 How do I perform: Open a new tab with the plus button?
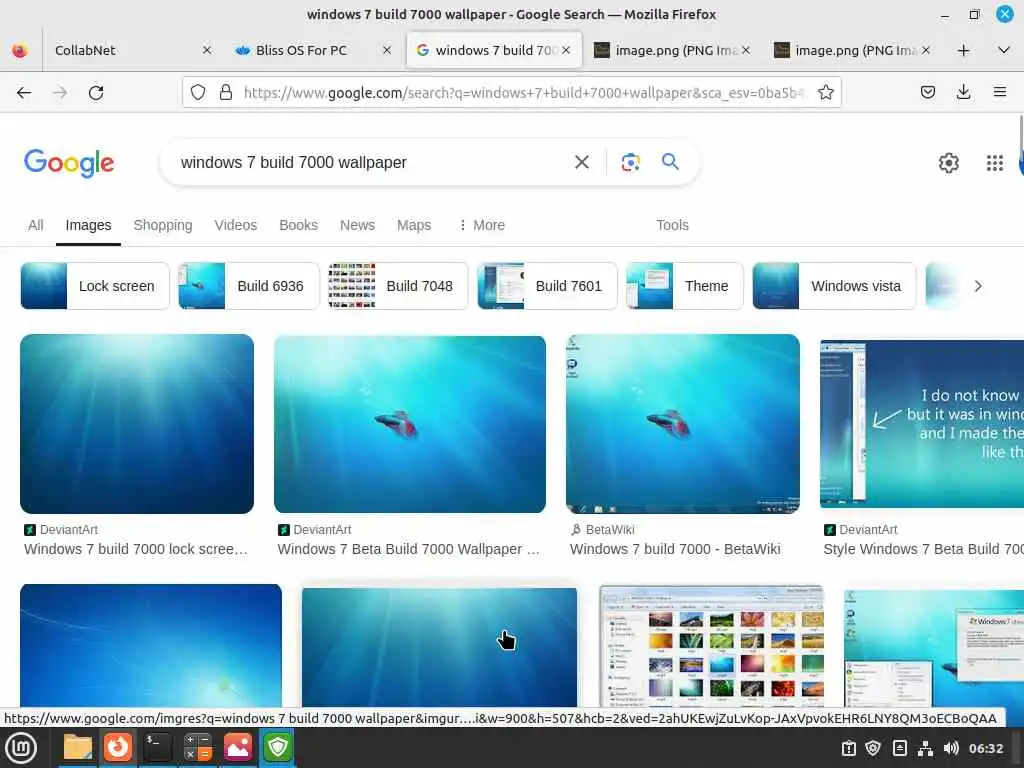[x=963, y=50]
